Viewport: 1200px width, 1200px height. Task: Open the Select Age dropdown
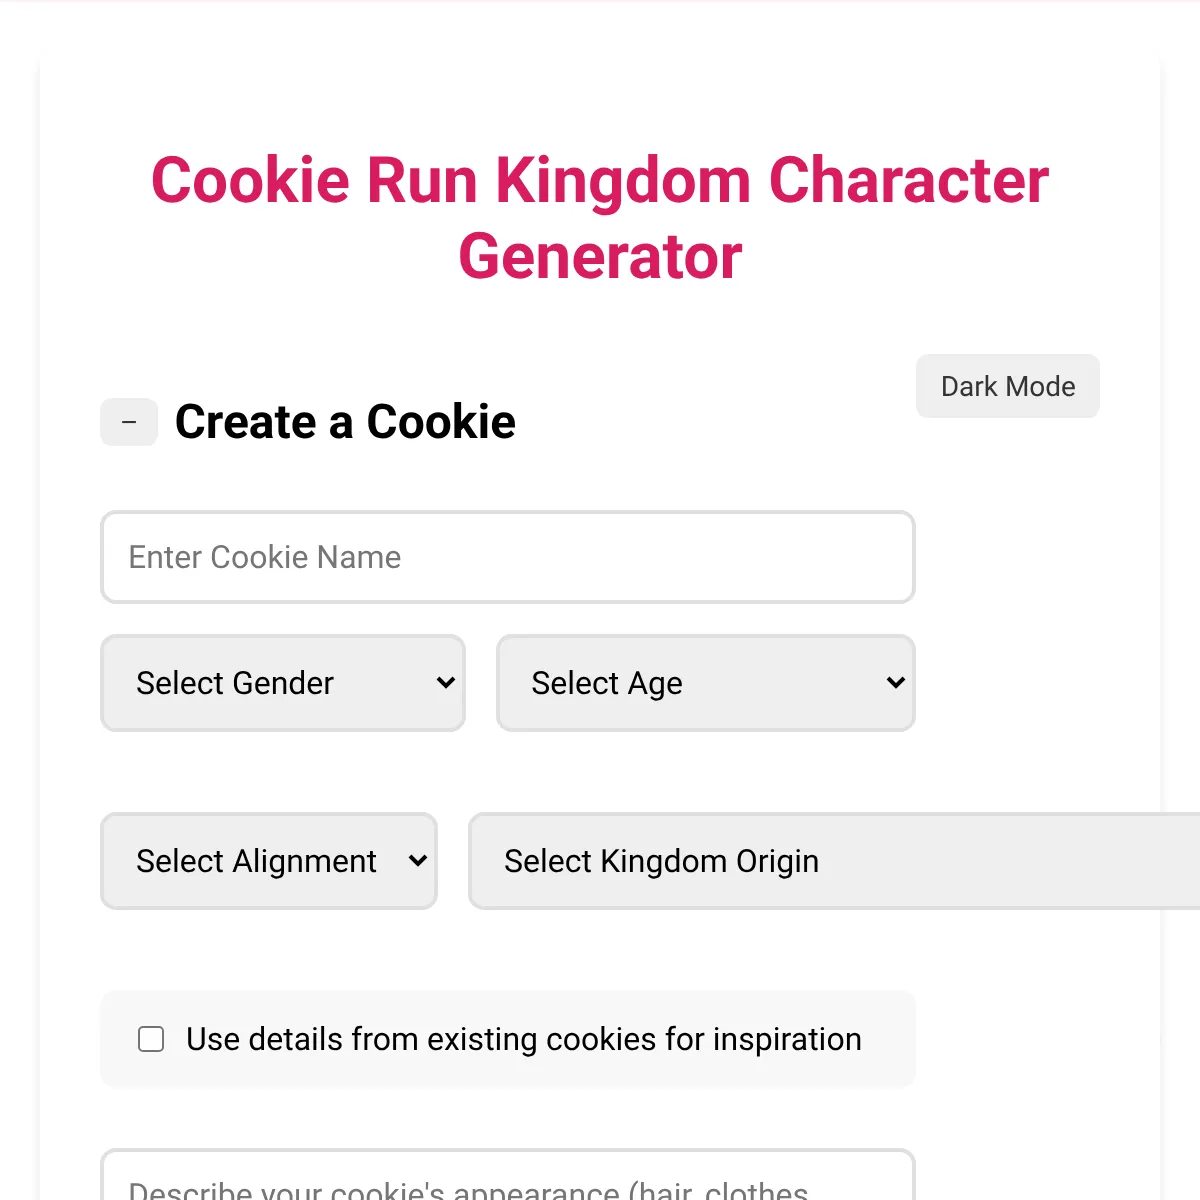(x=705, y=683)
